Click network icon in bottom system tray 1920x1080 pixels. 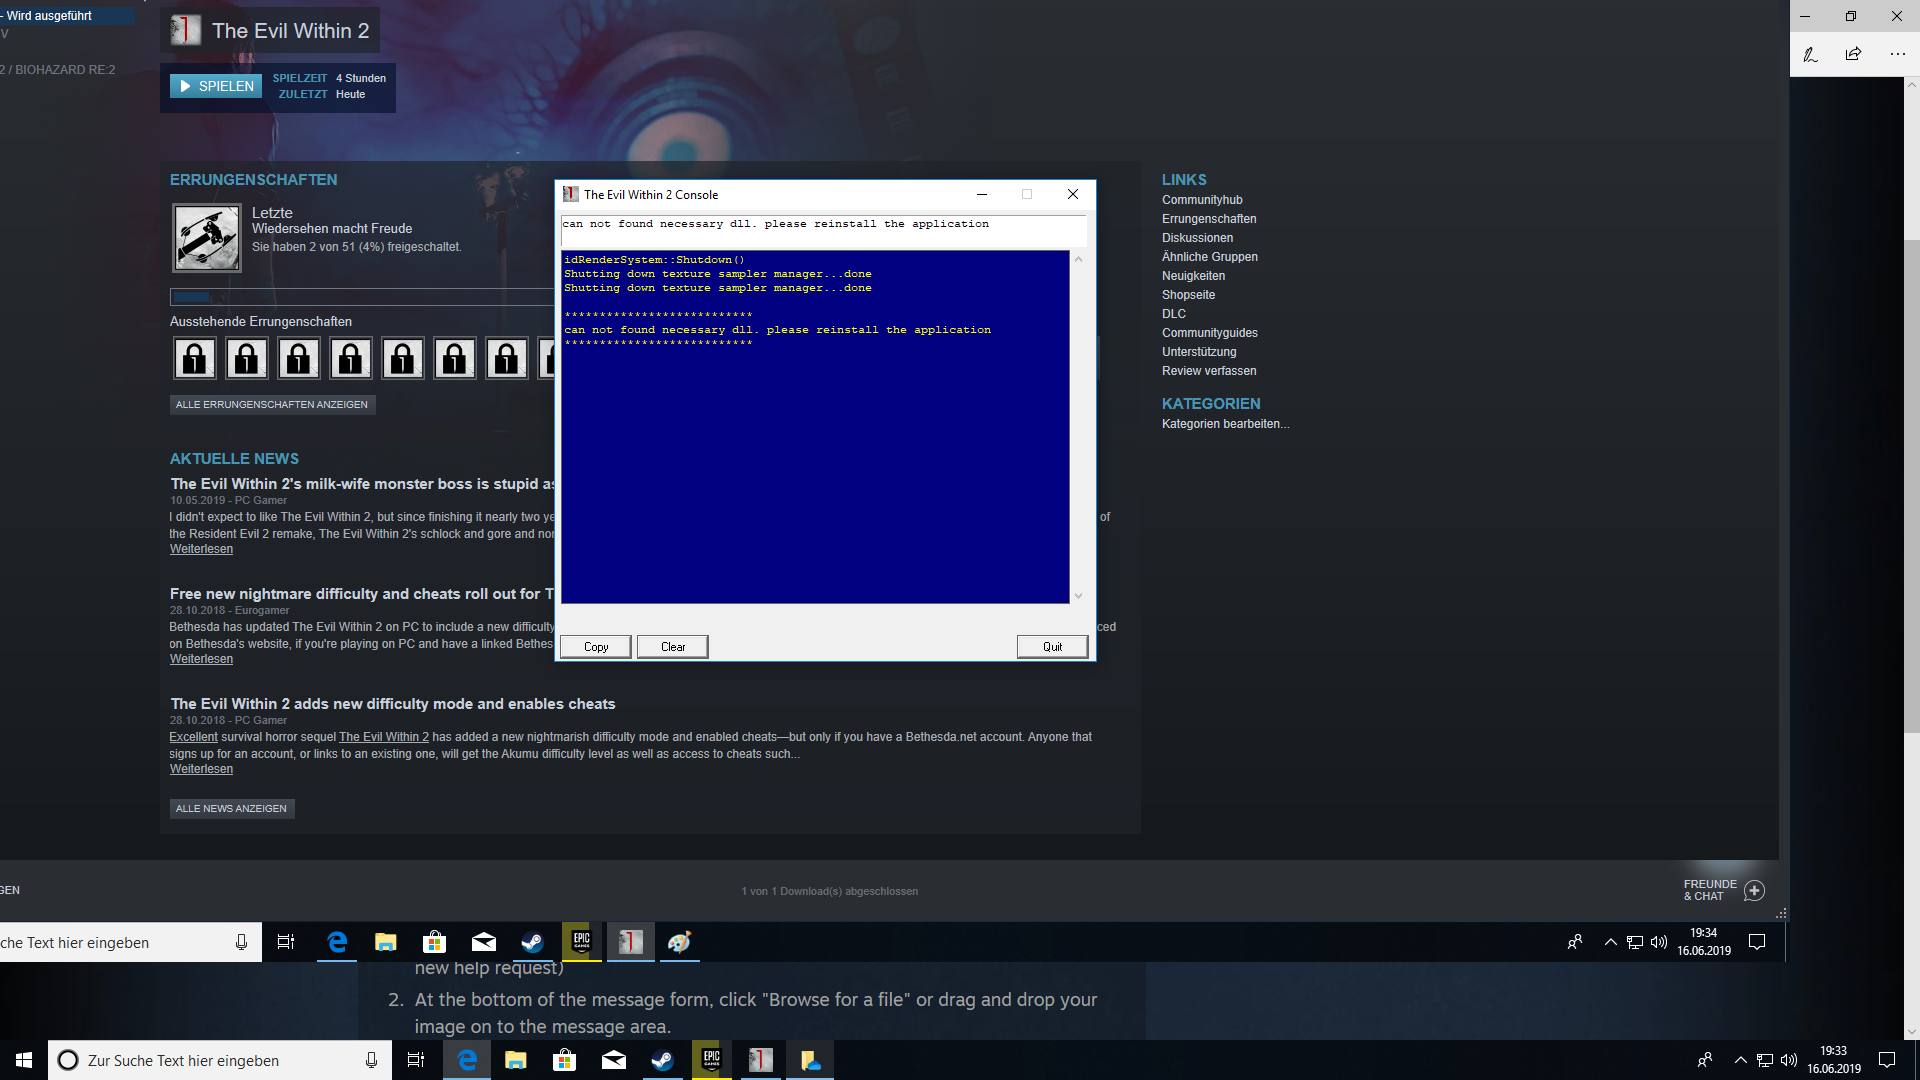(x=1765, y=1060)
